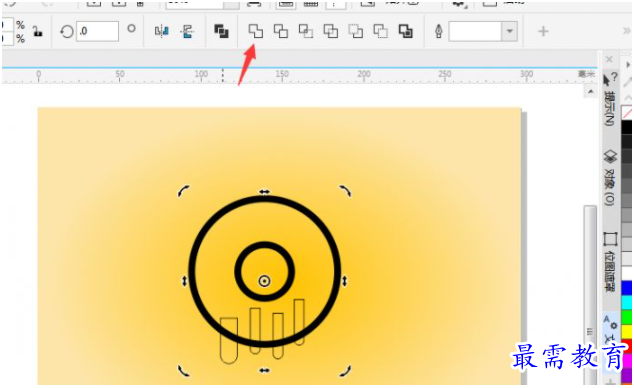This screenshot has height=388, width=634.
Task: Open the color palette flyout arrow
Action: [628, 65]
